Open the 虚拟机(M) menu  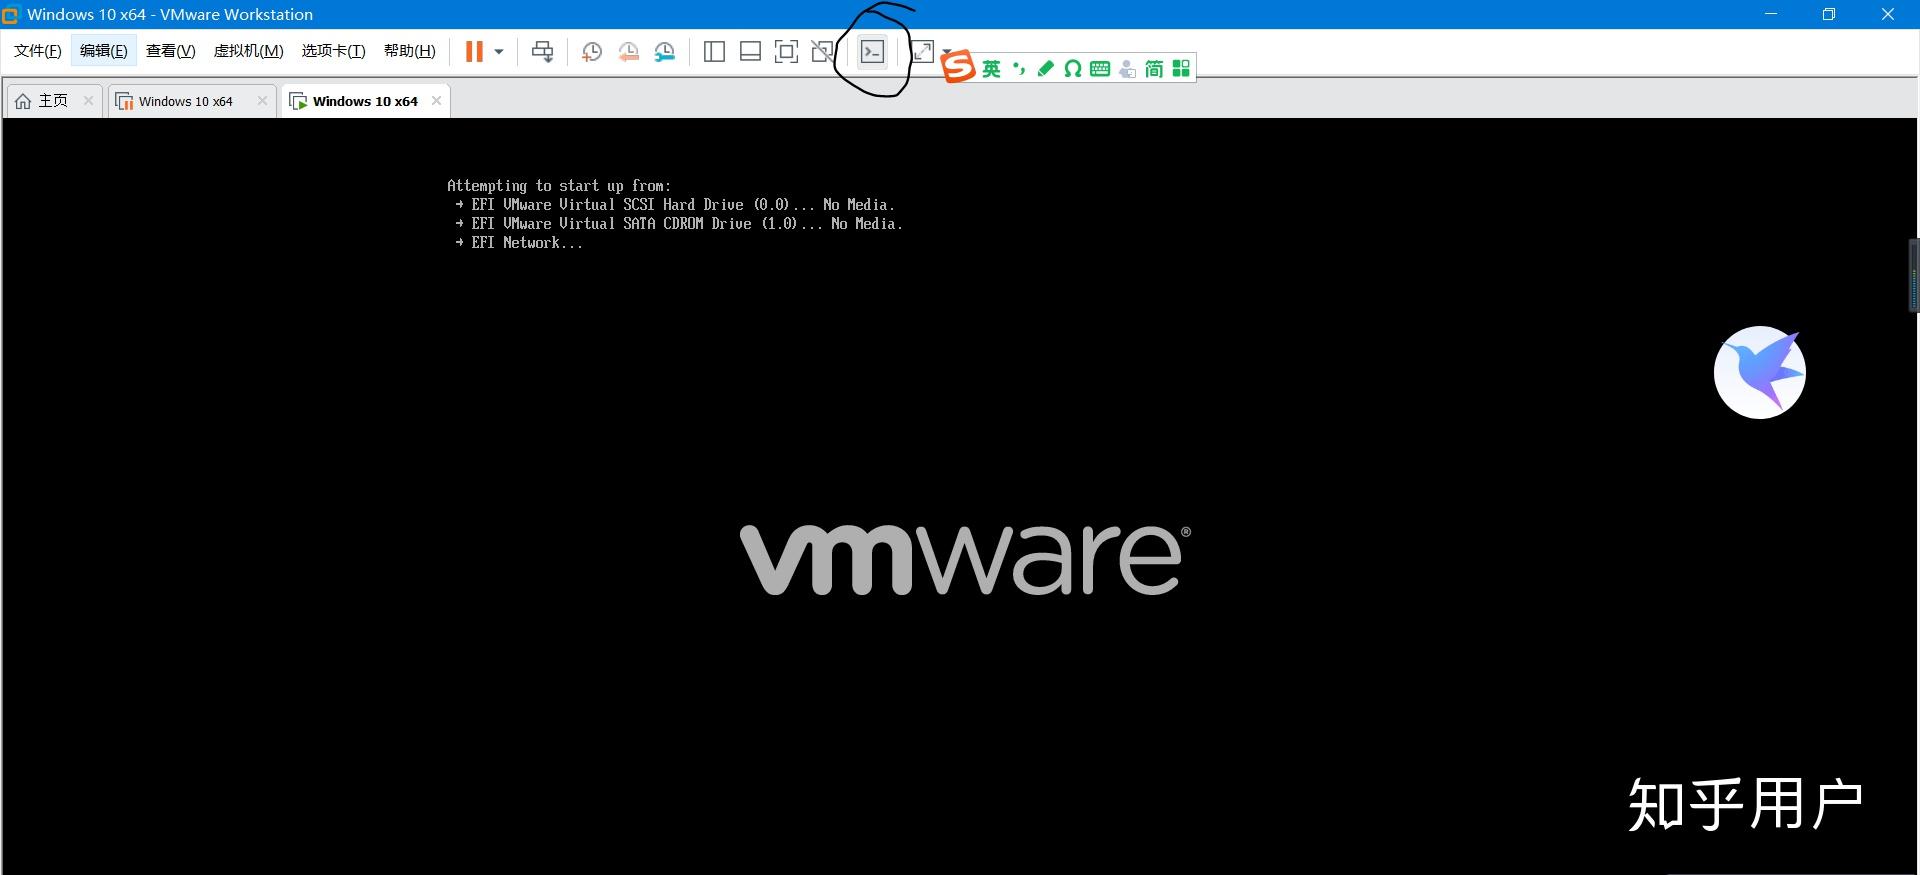[x=249, y=51]
